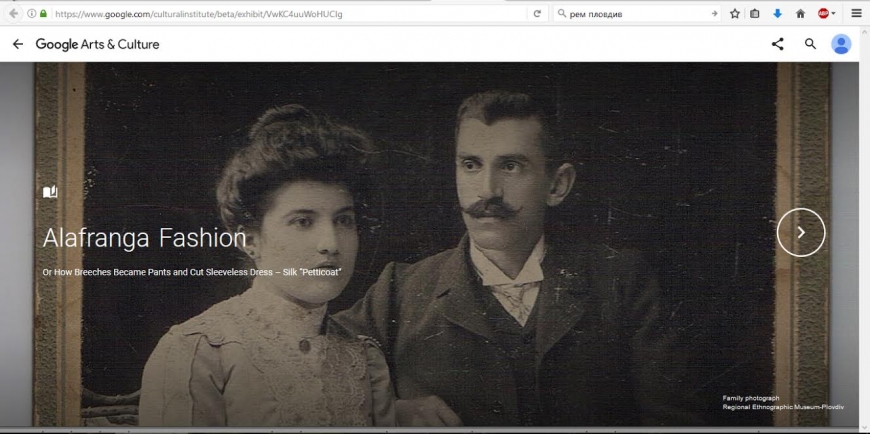Open the Firefox downloads arrow

[x=777, y=13]
